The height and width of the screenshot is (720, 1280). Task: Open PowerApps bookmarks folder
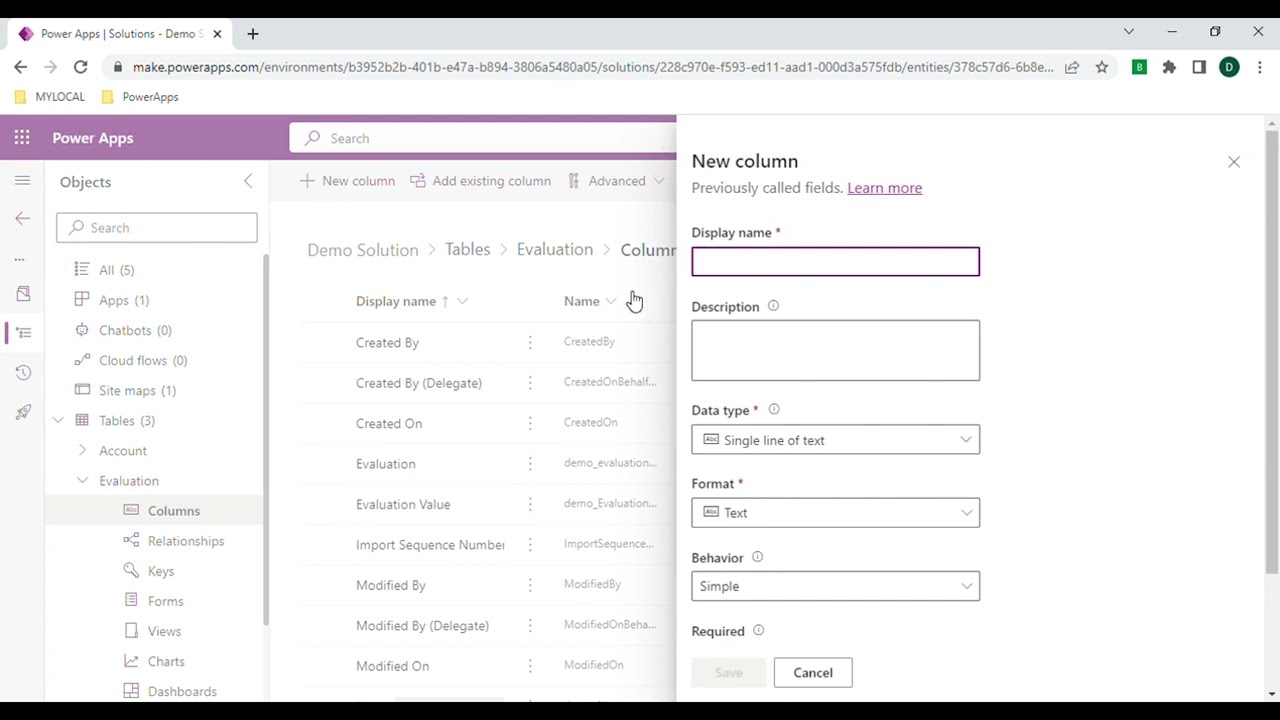(140, 97)
